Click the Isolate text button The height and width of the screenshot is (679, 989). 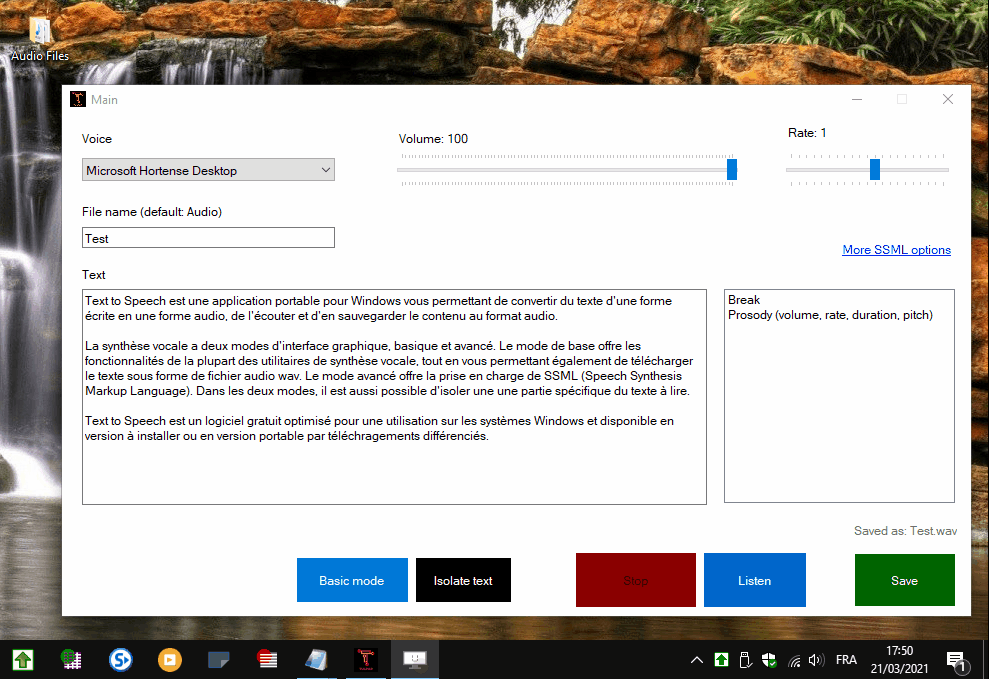click(463, 580)
